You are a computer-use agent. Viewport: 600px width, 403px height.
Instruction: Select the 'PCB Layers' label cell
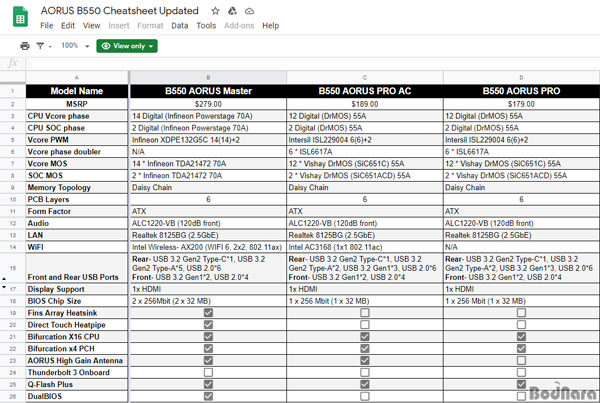coord(77,199)
